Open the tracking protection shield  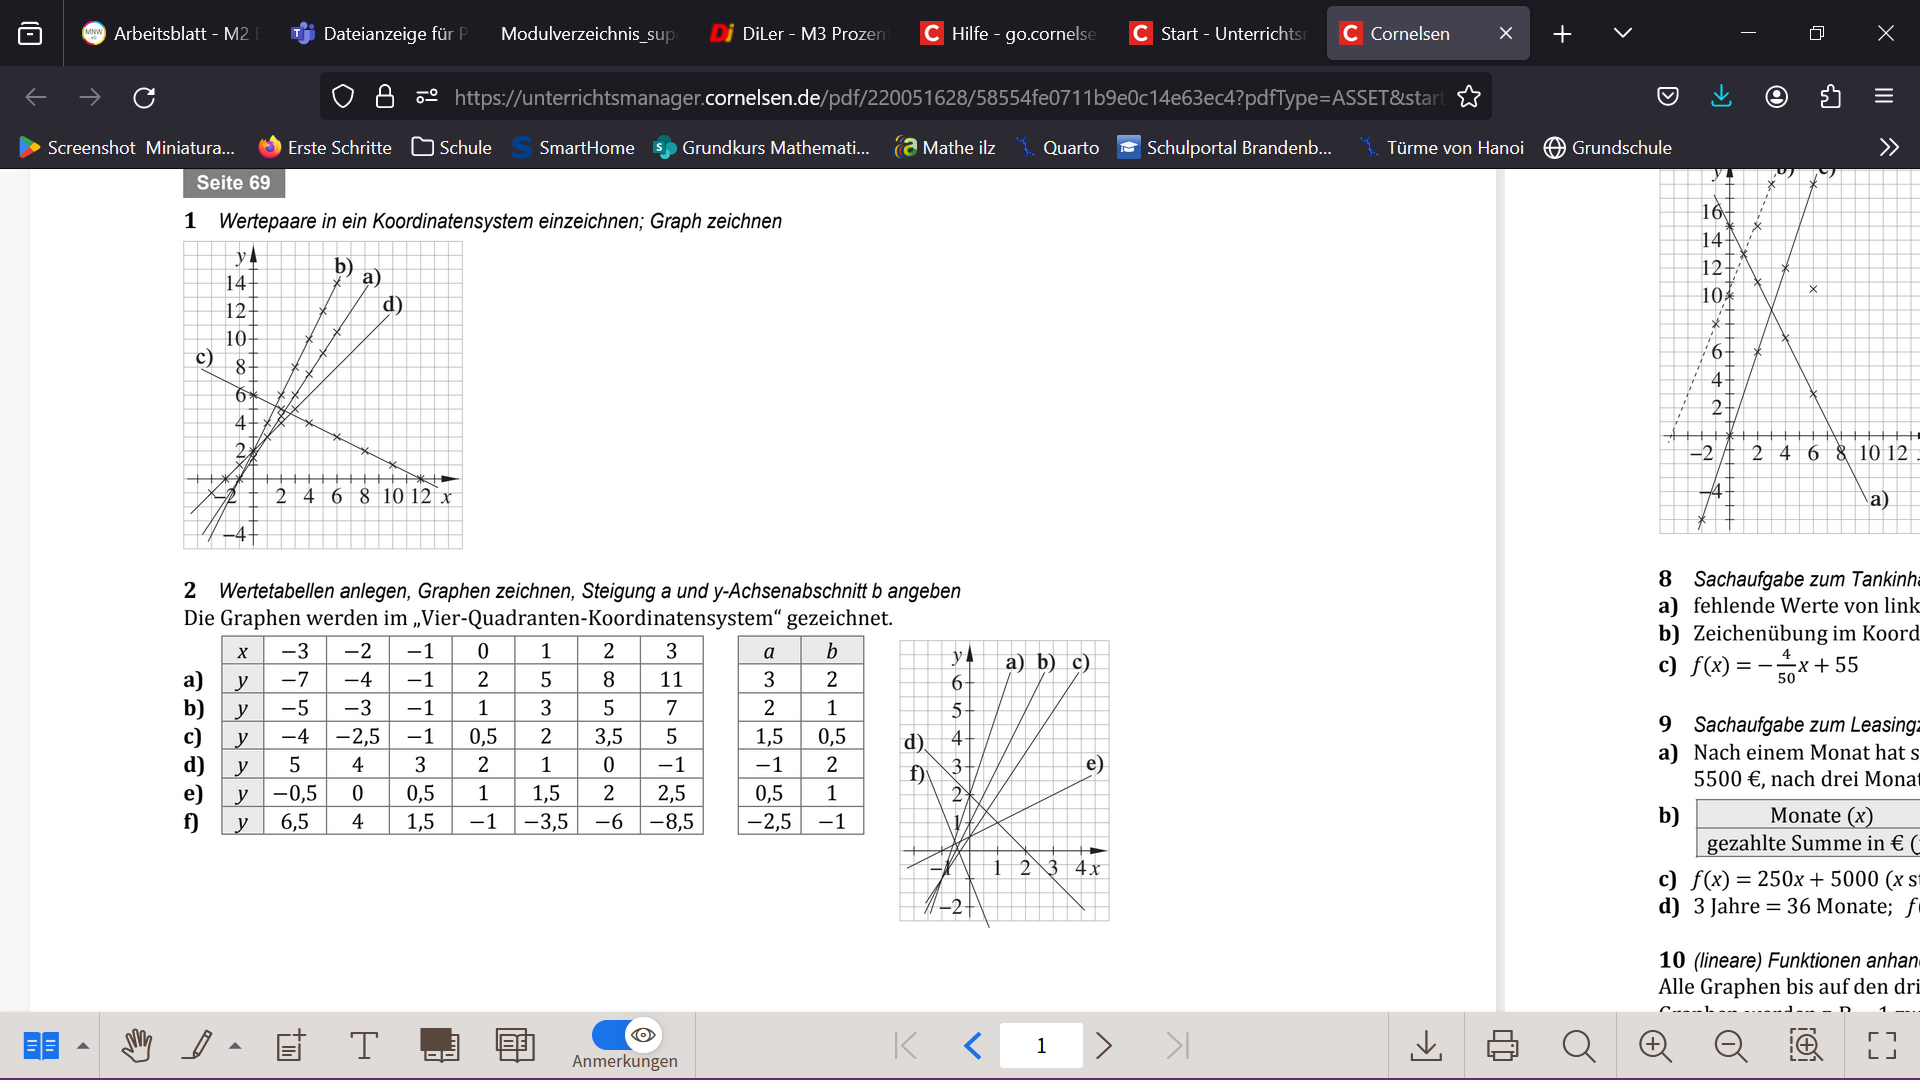click(343, 97)
